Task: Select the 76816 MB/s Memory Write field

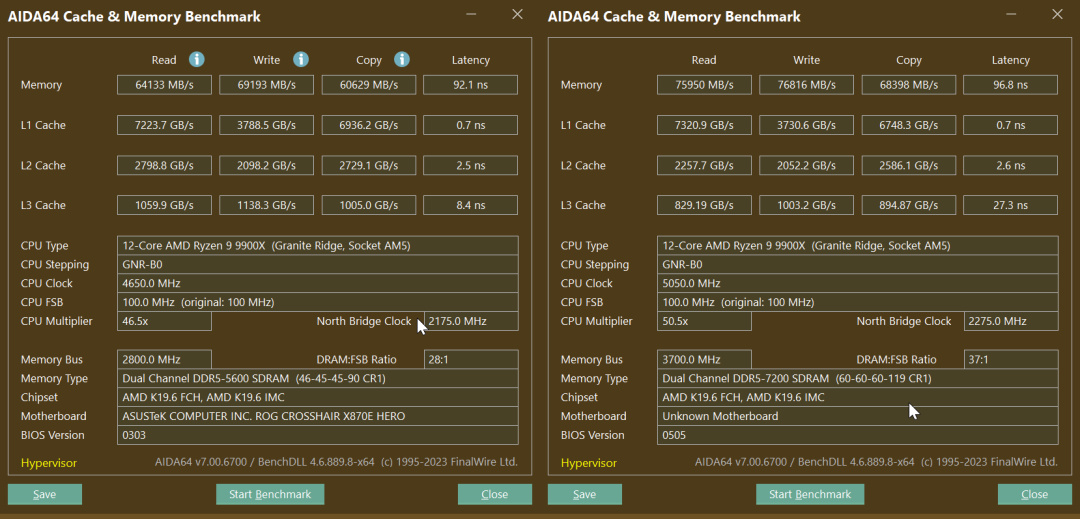Action: point(806,85)
